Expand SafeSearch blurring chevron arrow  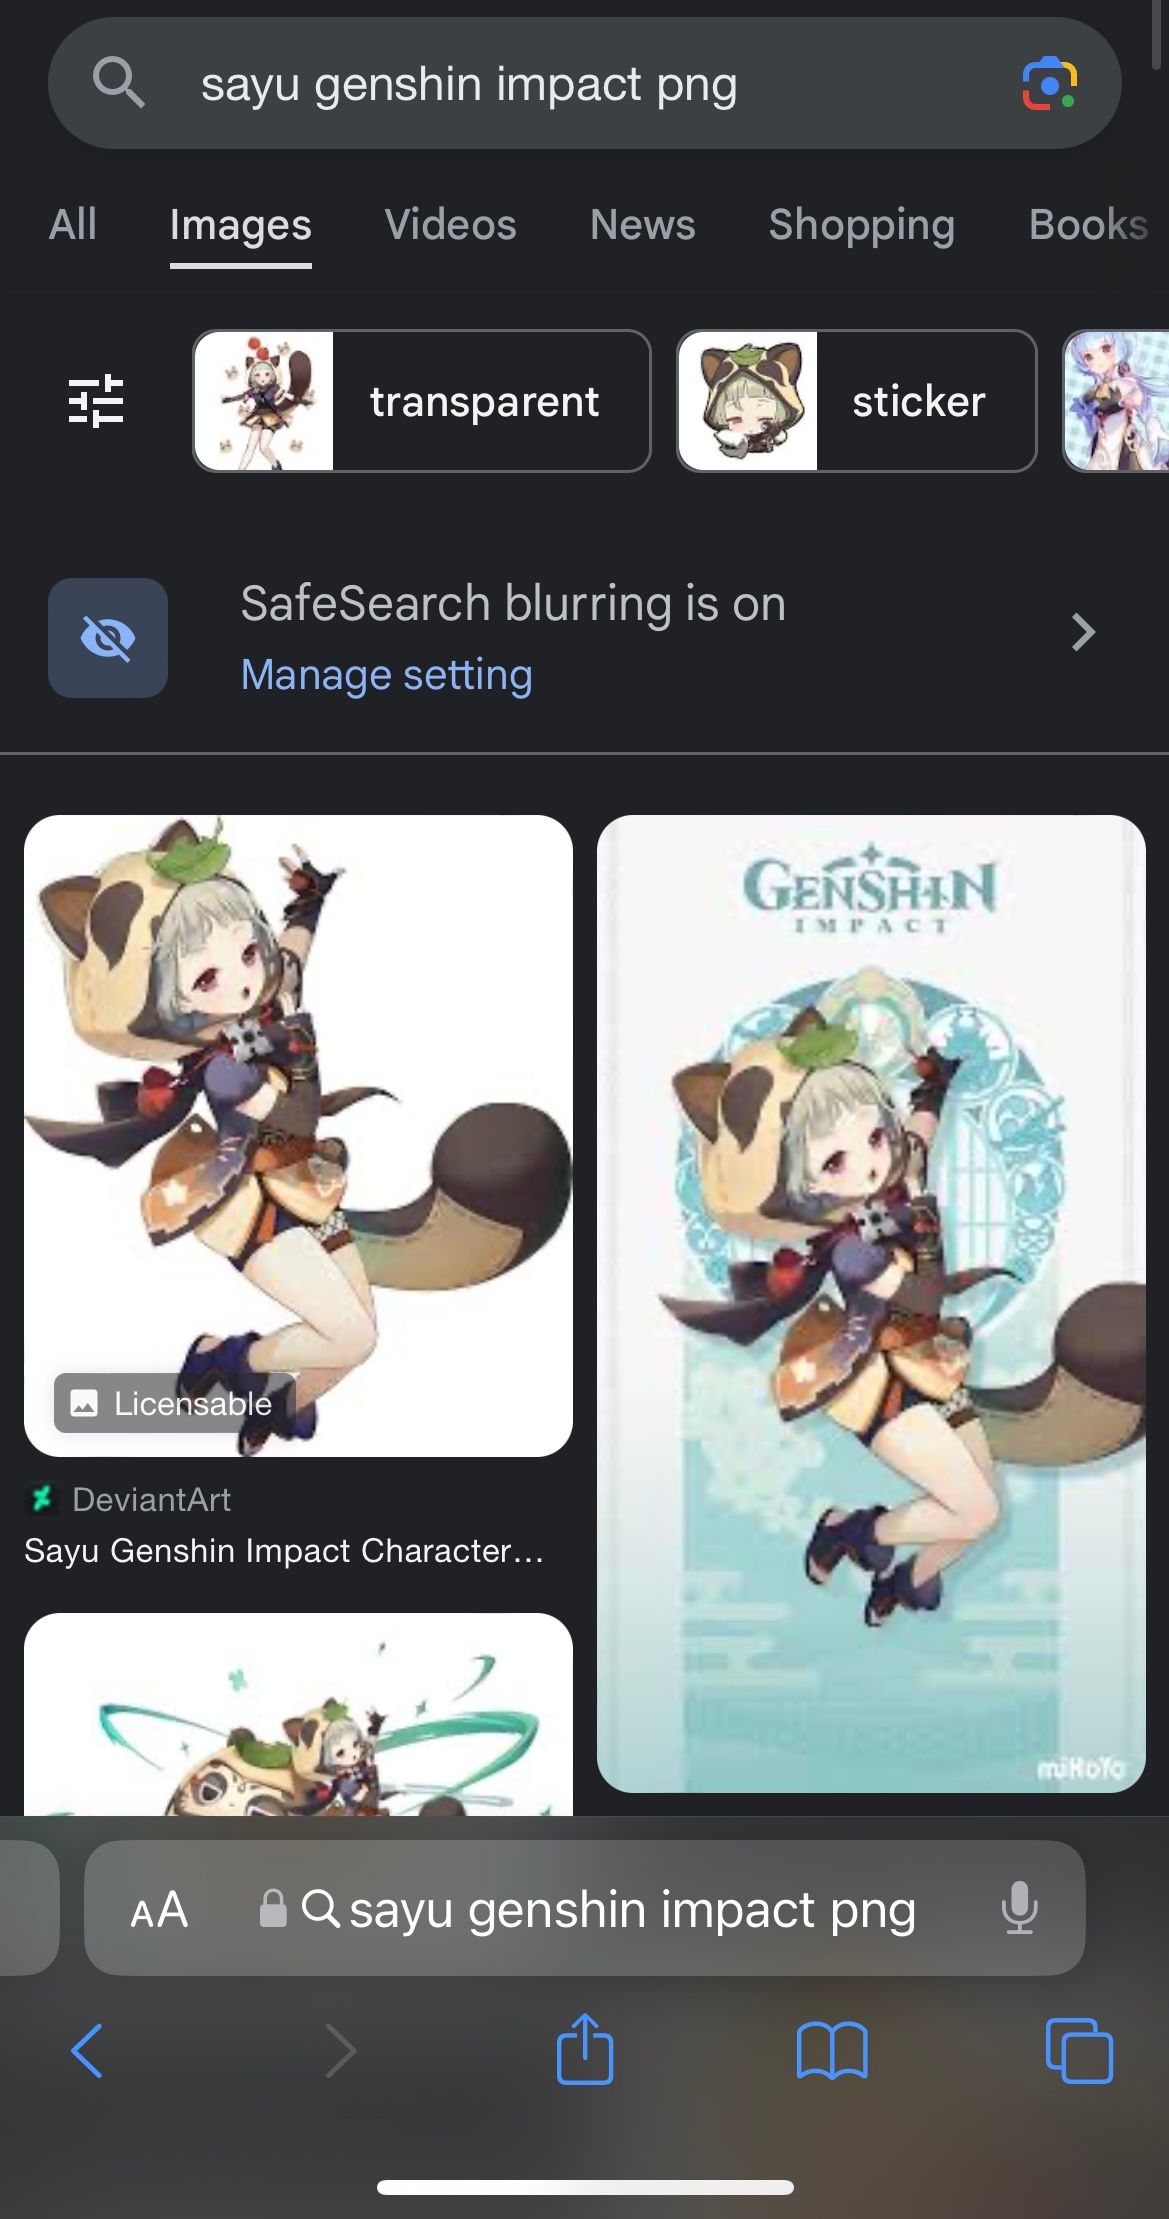click(x=1083, y=632)
